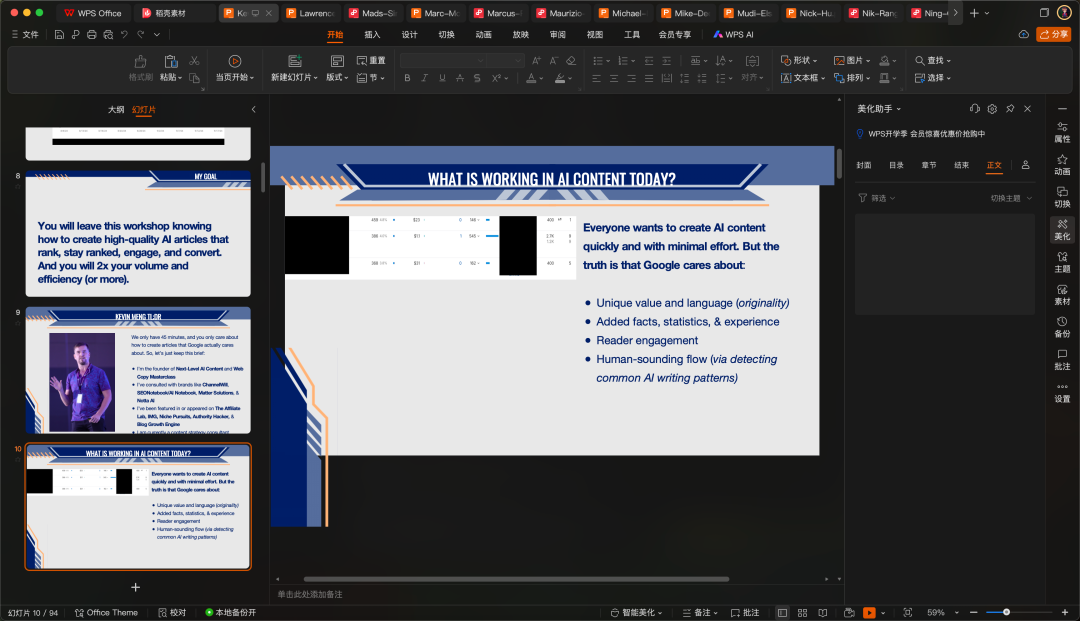Open the Arrange (排列) dropdown
Viewport: 1080px width, 621px height.
click(x=852, y=78)
